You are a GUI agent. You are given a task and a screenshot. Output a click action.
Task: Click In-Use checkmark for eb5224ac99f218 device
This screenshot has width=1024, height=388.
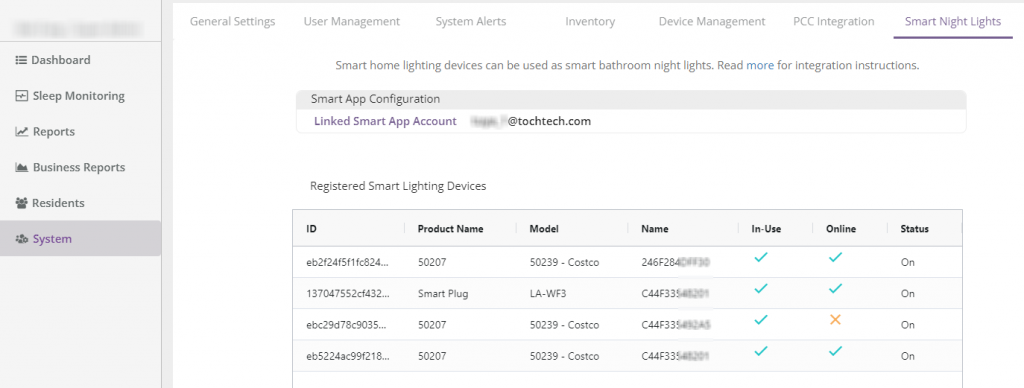pos(760,351)
